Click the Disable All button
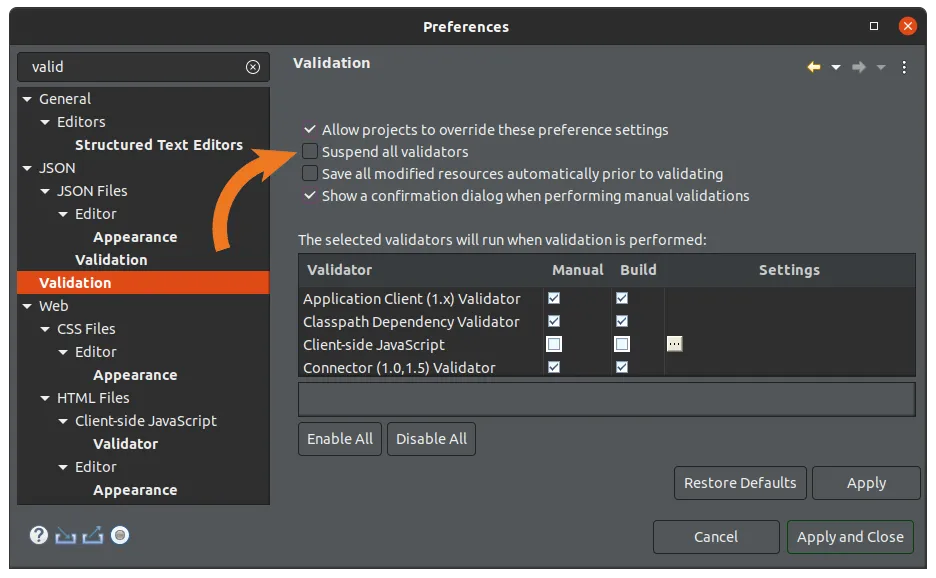The image size is (936, 578). [x=432, y=439]
